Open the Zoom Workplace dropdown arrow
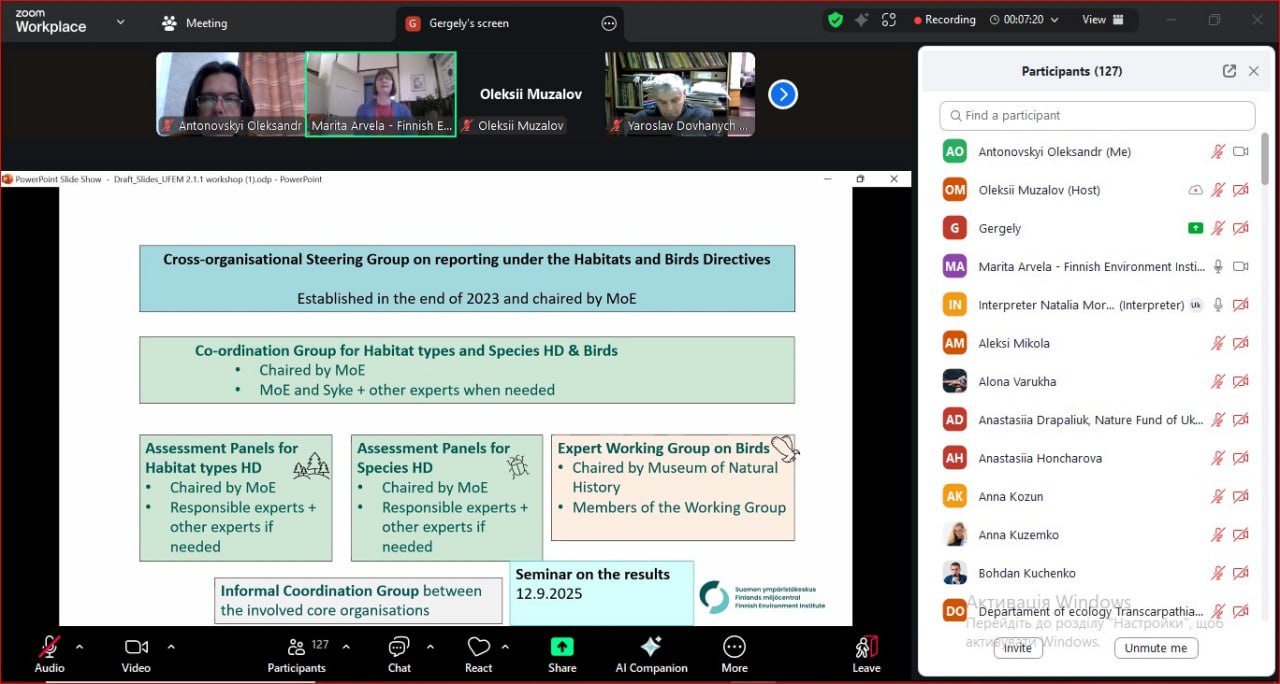Image resolution: width=1280 pixels, height=684 pixels. (x=121, y=21)
